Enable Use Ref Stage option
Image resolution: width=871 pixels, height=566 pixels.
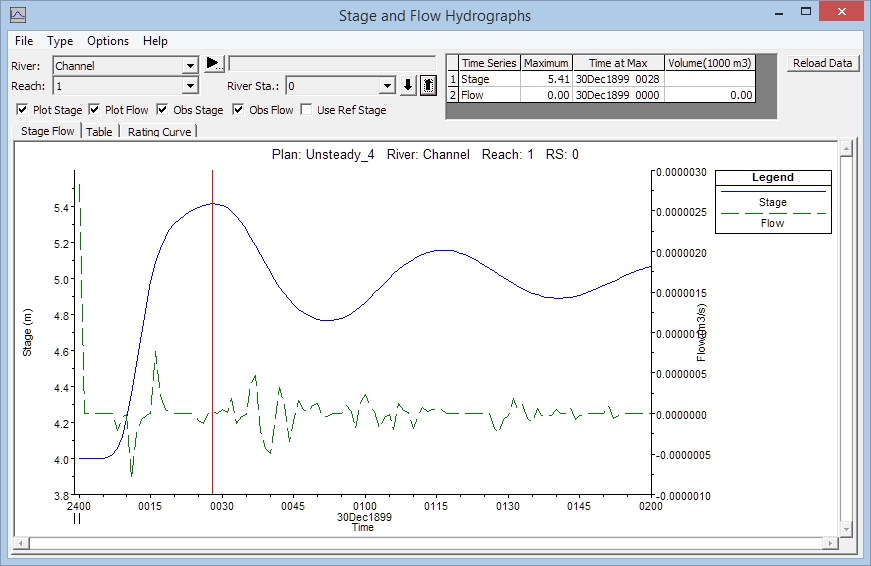tap(306, 109)
